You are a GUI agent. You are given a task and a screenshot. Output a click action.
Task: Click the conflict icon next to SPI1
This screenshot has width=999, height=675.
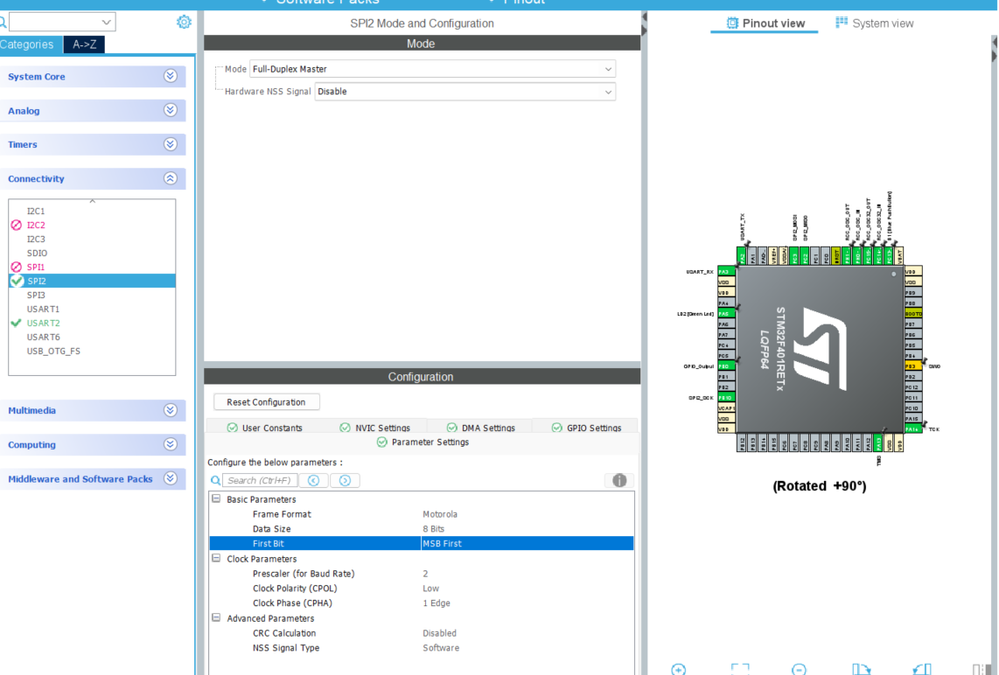(17, 267)
